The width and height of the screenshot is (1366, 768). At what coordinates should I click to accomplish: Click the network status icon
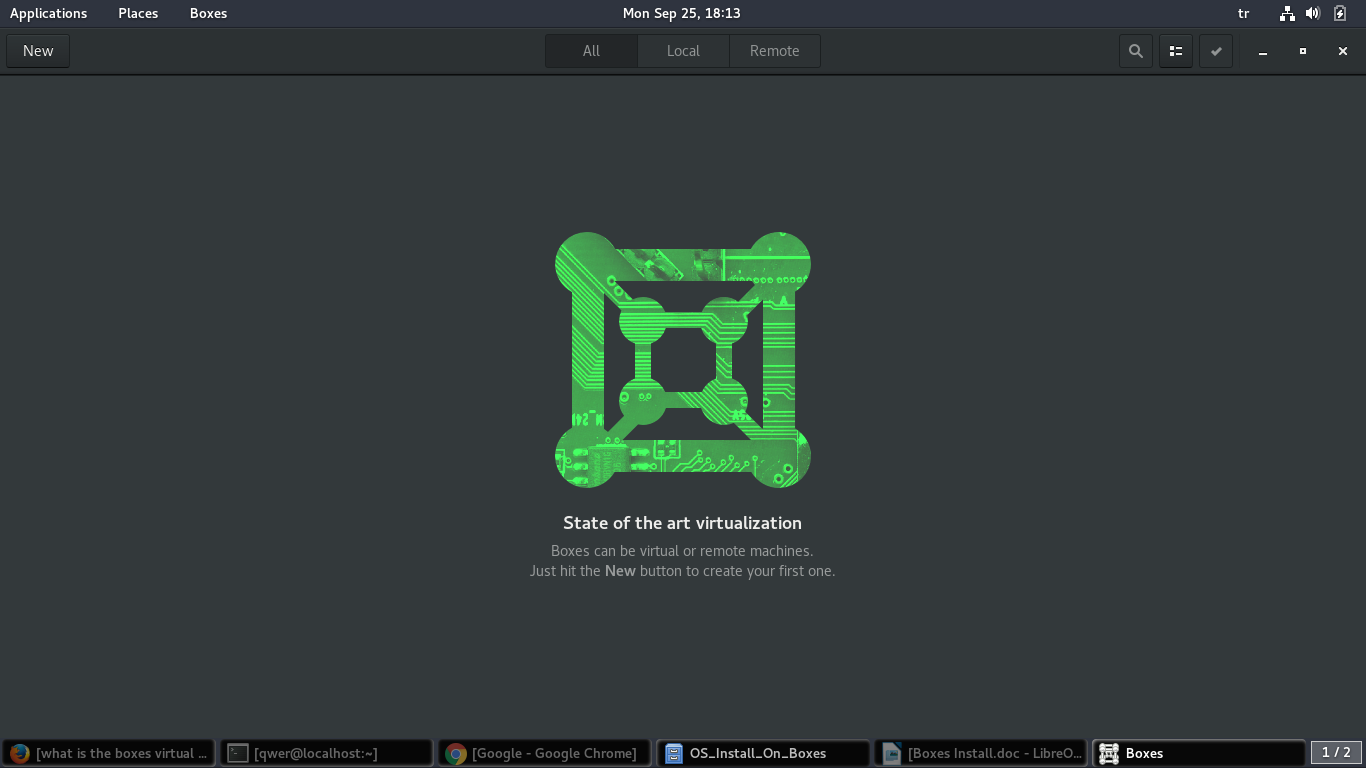(1287, 13)
